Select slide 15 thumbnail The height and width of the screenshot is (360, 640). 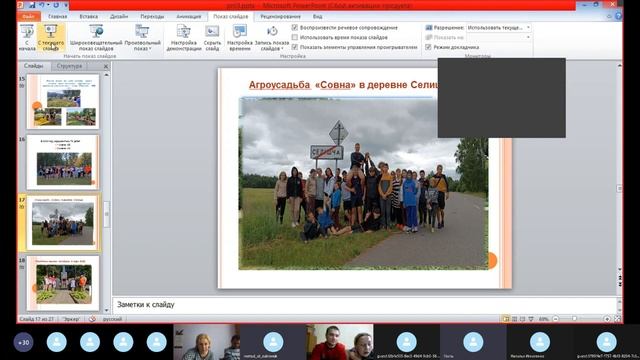[62, 101]
